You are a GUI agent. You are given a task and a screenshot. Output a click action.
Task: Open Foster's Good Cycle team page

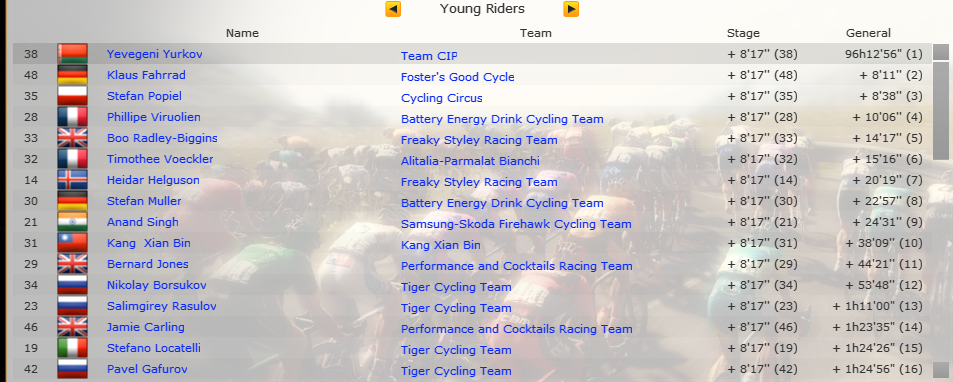457,77
